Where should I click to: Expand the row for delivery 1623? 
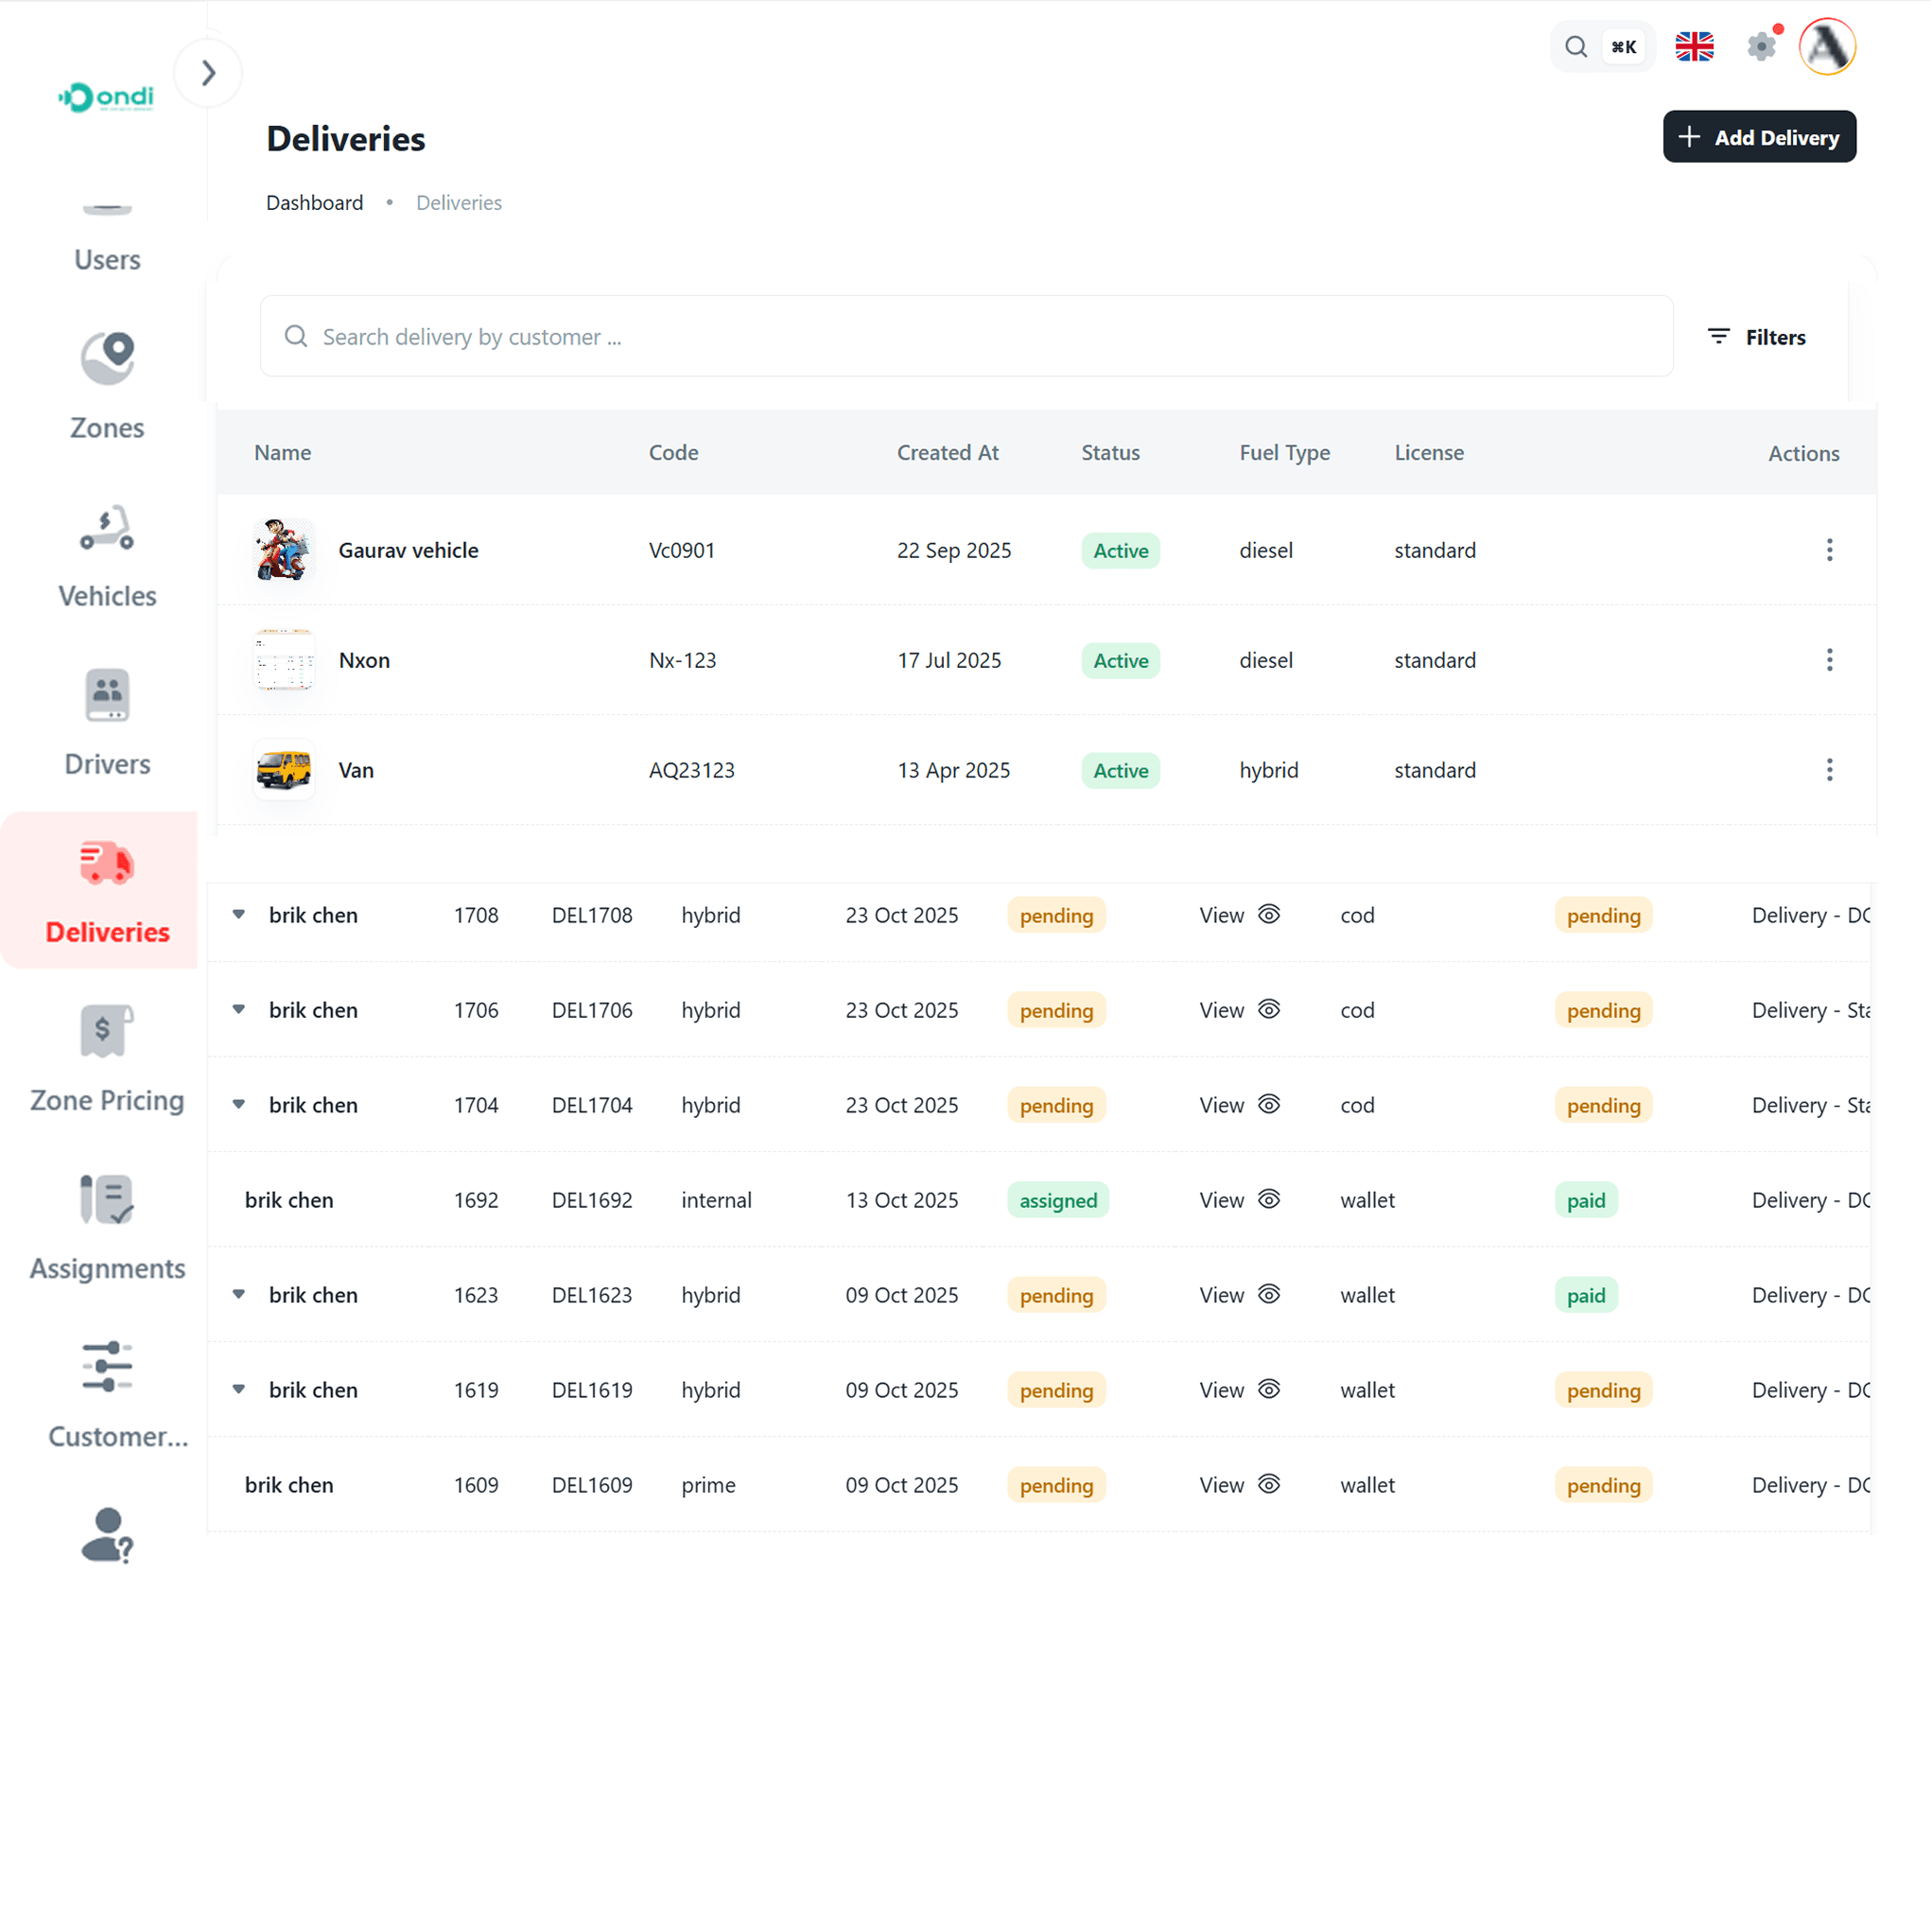tap(238, 1294)
